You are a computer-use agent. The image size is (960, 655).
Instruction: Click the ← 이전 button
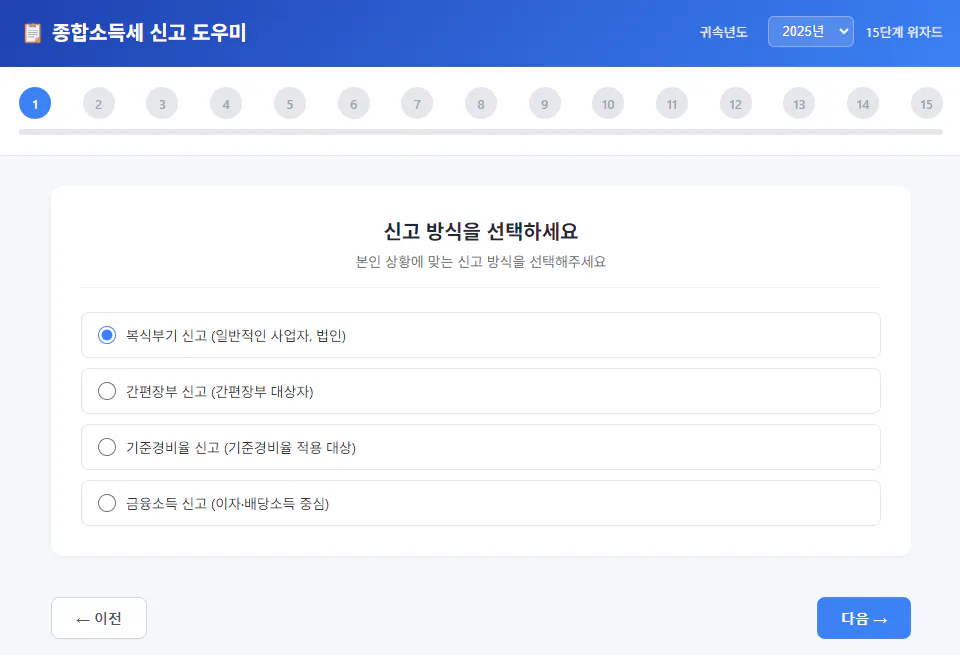point(99,618)
